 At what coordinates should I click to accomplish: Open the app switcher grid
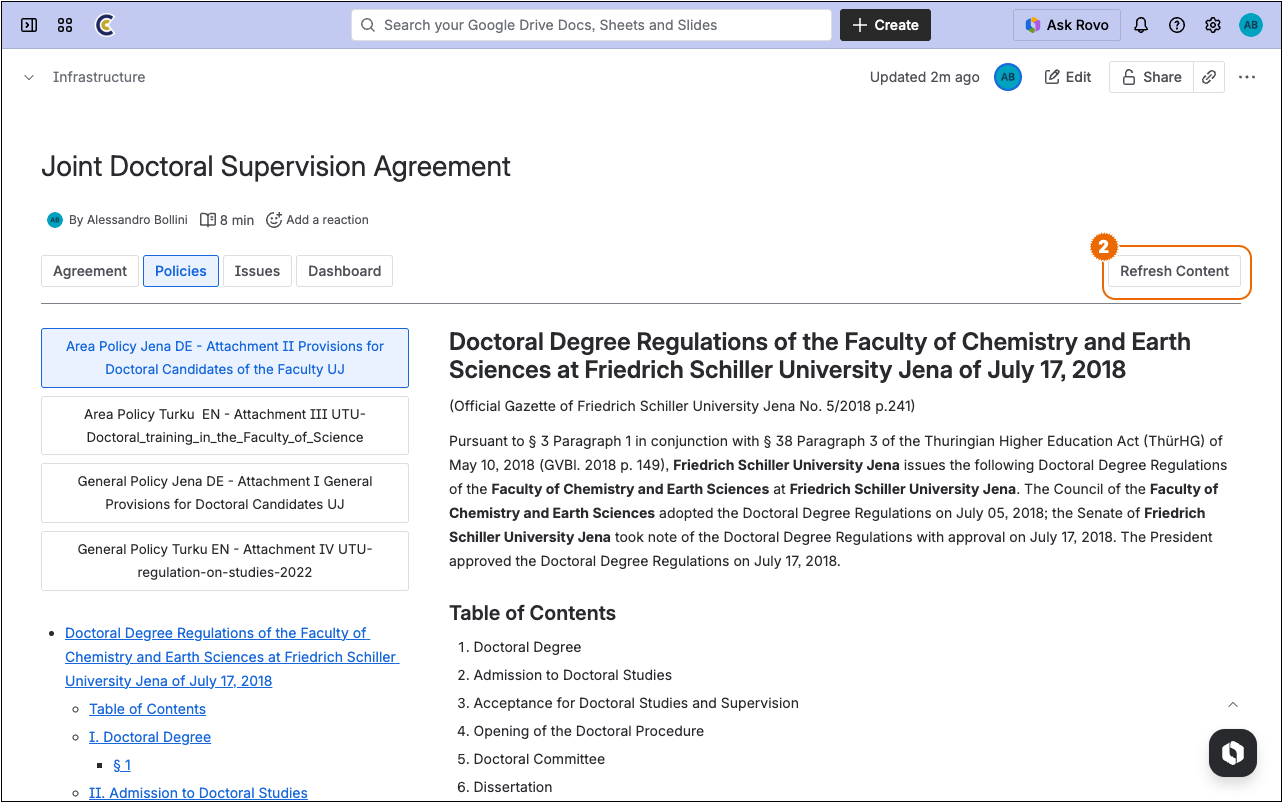(65, 25)
